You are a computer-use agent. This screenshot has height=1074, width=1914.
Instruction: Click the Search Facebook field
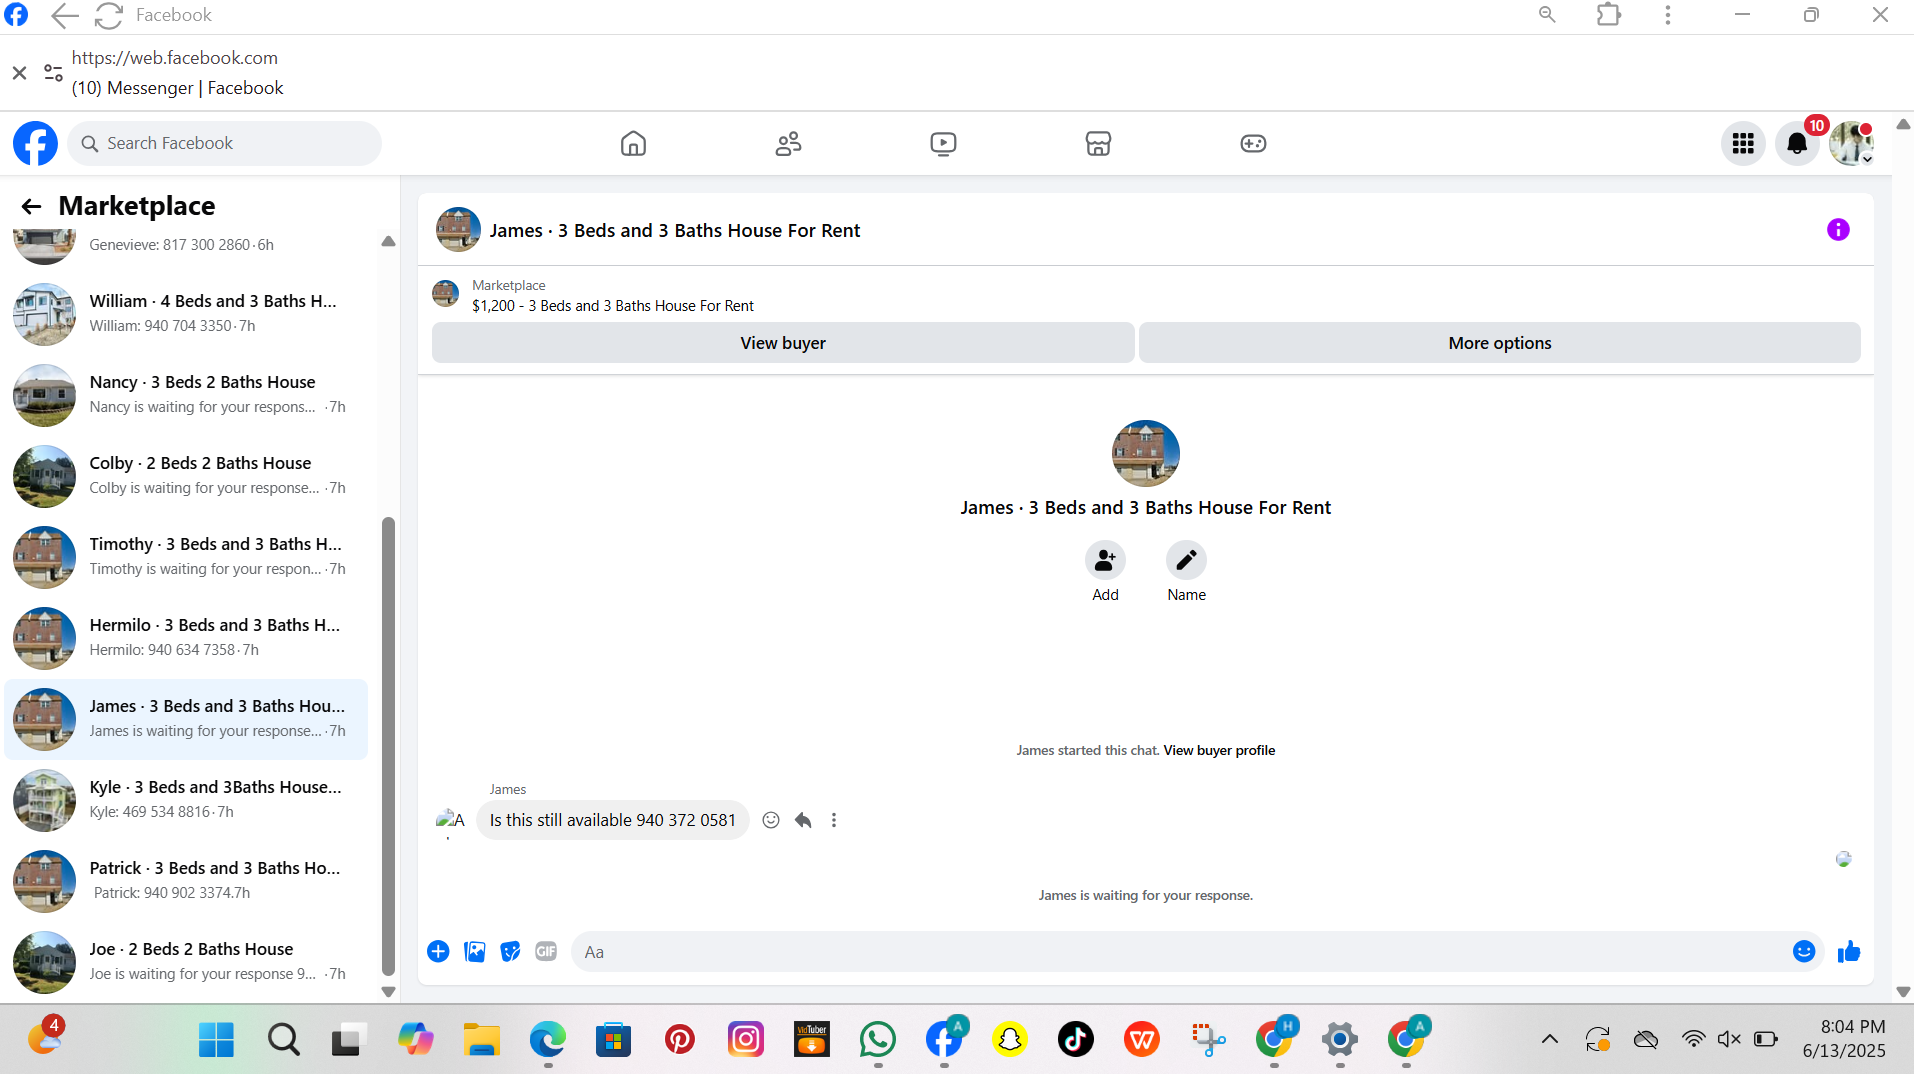225,143
